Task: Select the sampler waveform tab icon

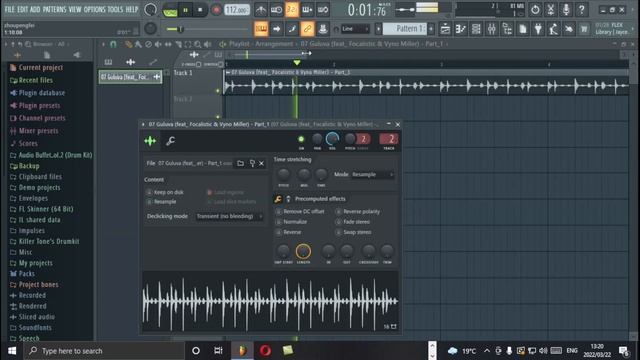Action: click(150, 141)
